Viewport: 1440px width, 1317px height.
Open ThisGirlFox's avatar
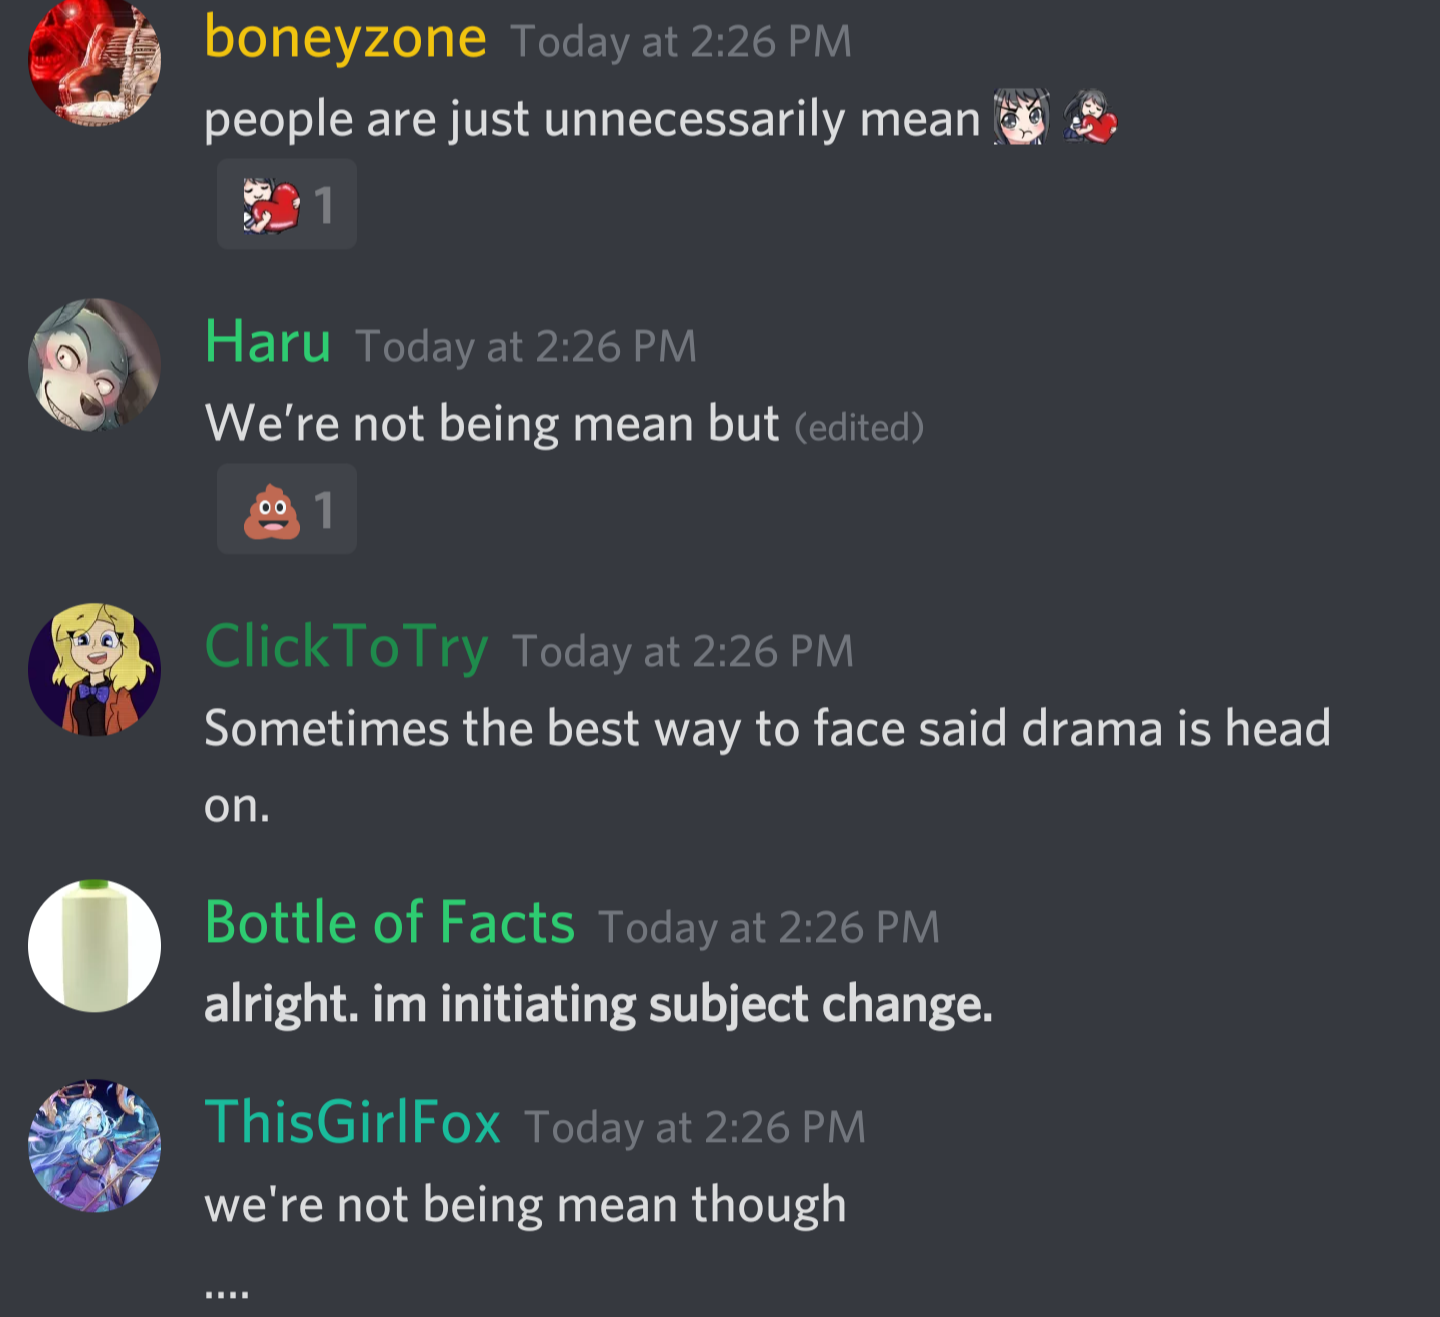[94, 1145]
